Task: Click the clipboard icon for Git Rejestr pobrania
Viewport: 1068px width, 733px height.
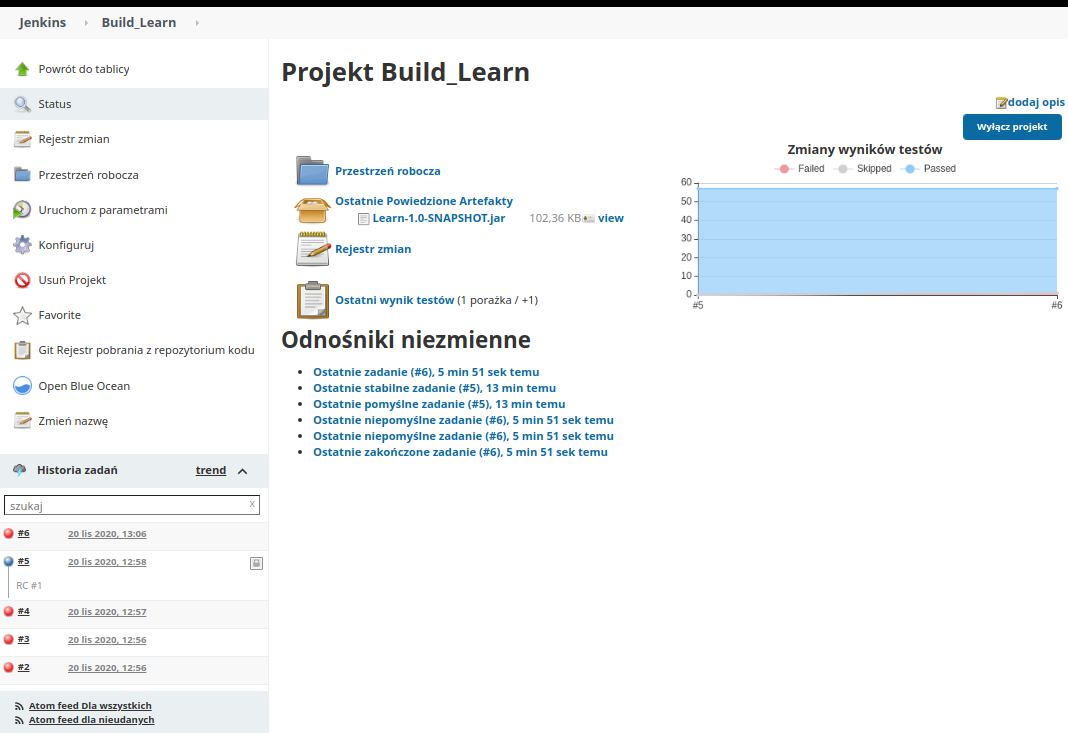Action: click(22, 350)
